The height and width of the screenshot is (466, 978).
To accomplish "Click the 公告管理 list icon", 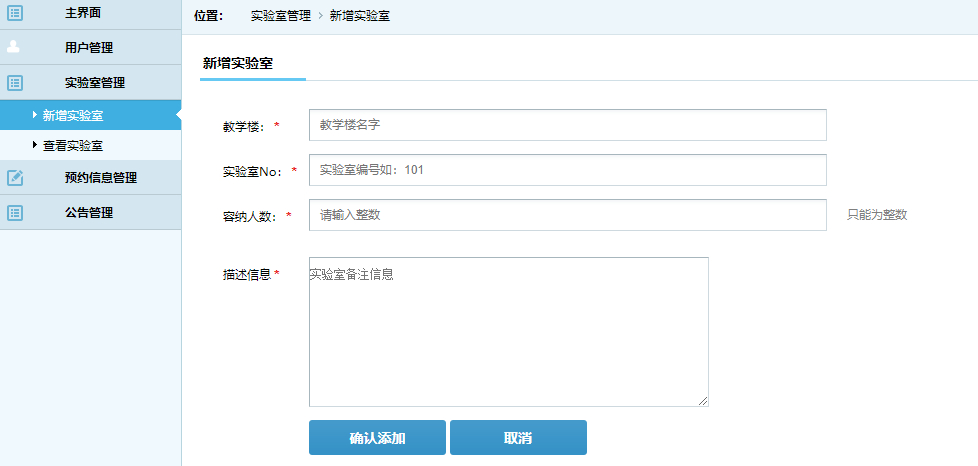I will [x=15, y=213].
